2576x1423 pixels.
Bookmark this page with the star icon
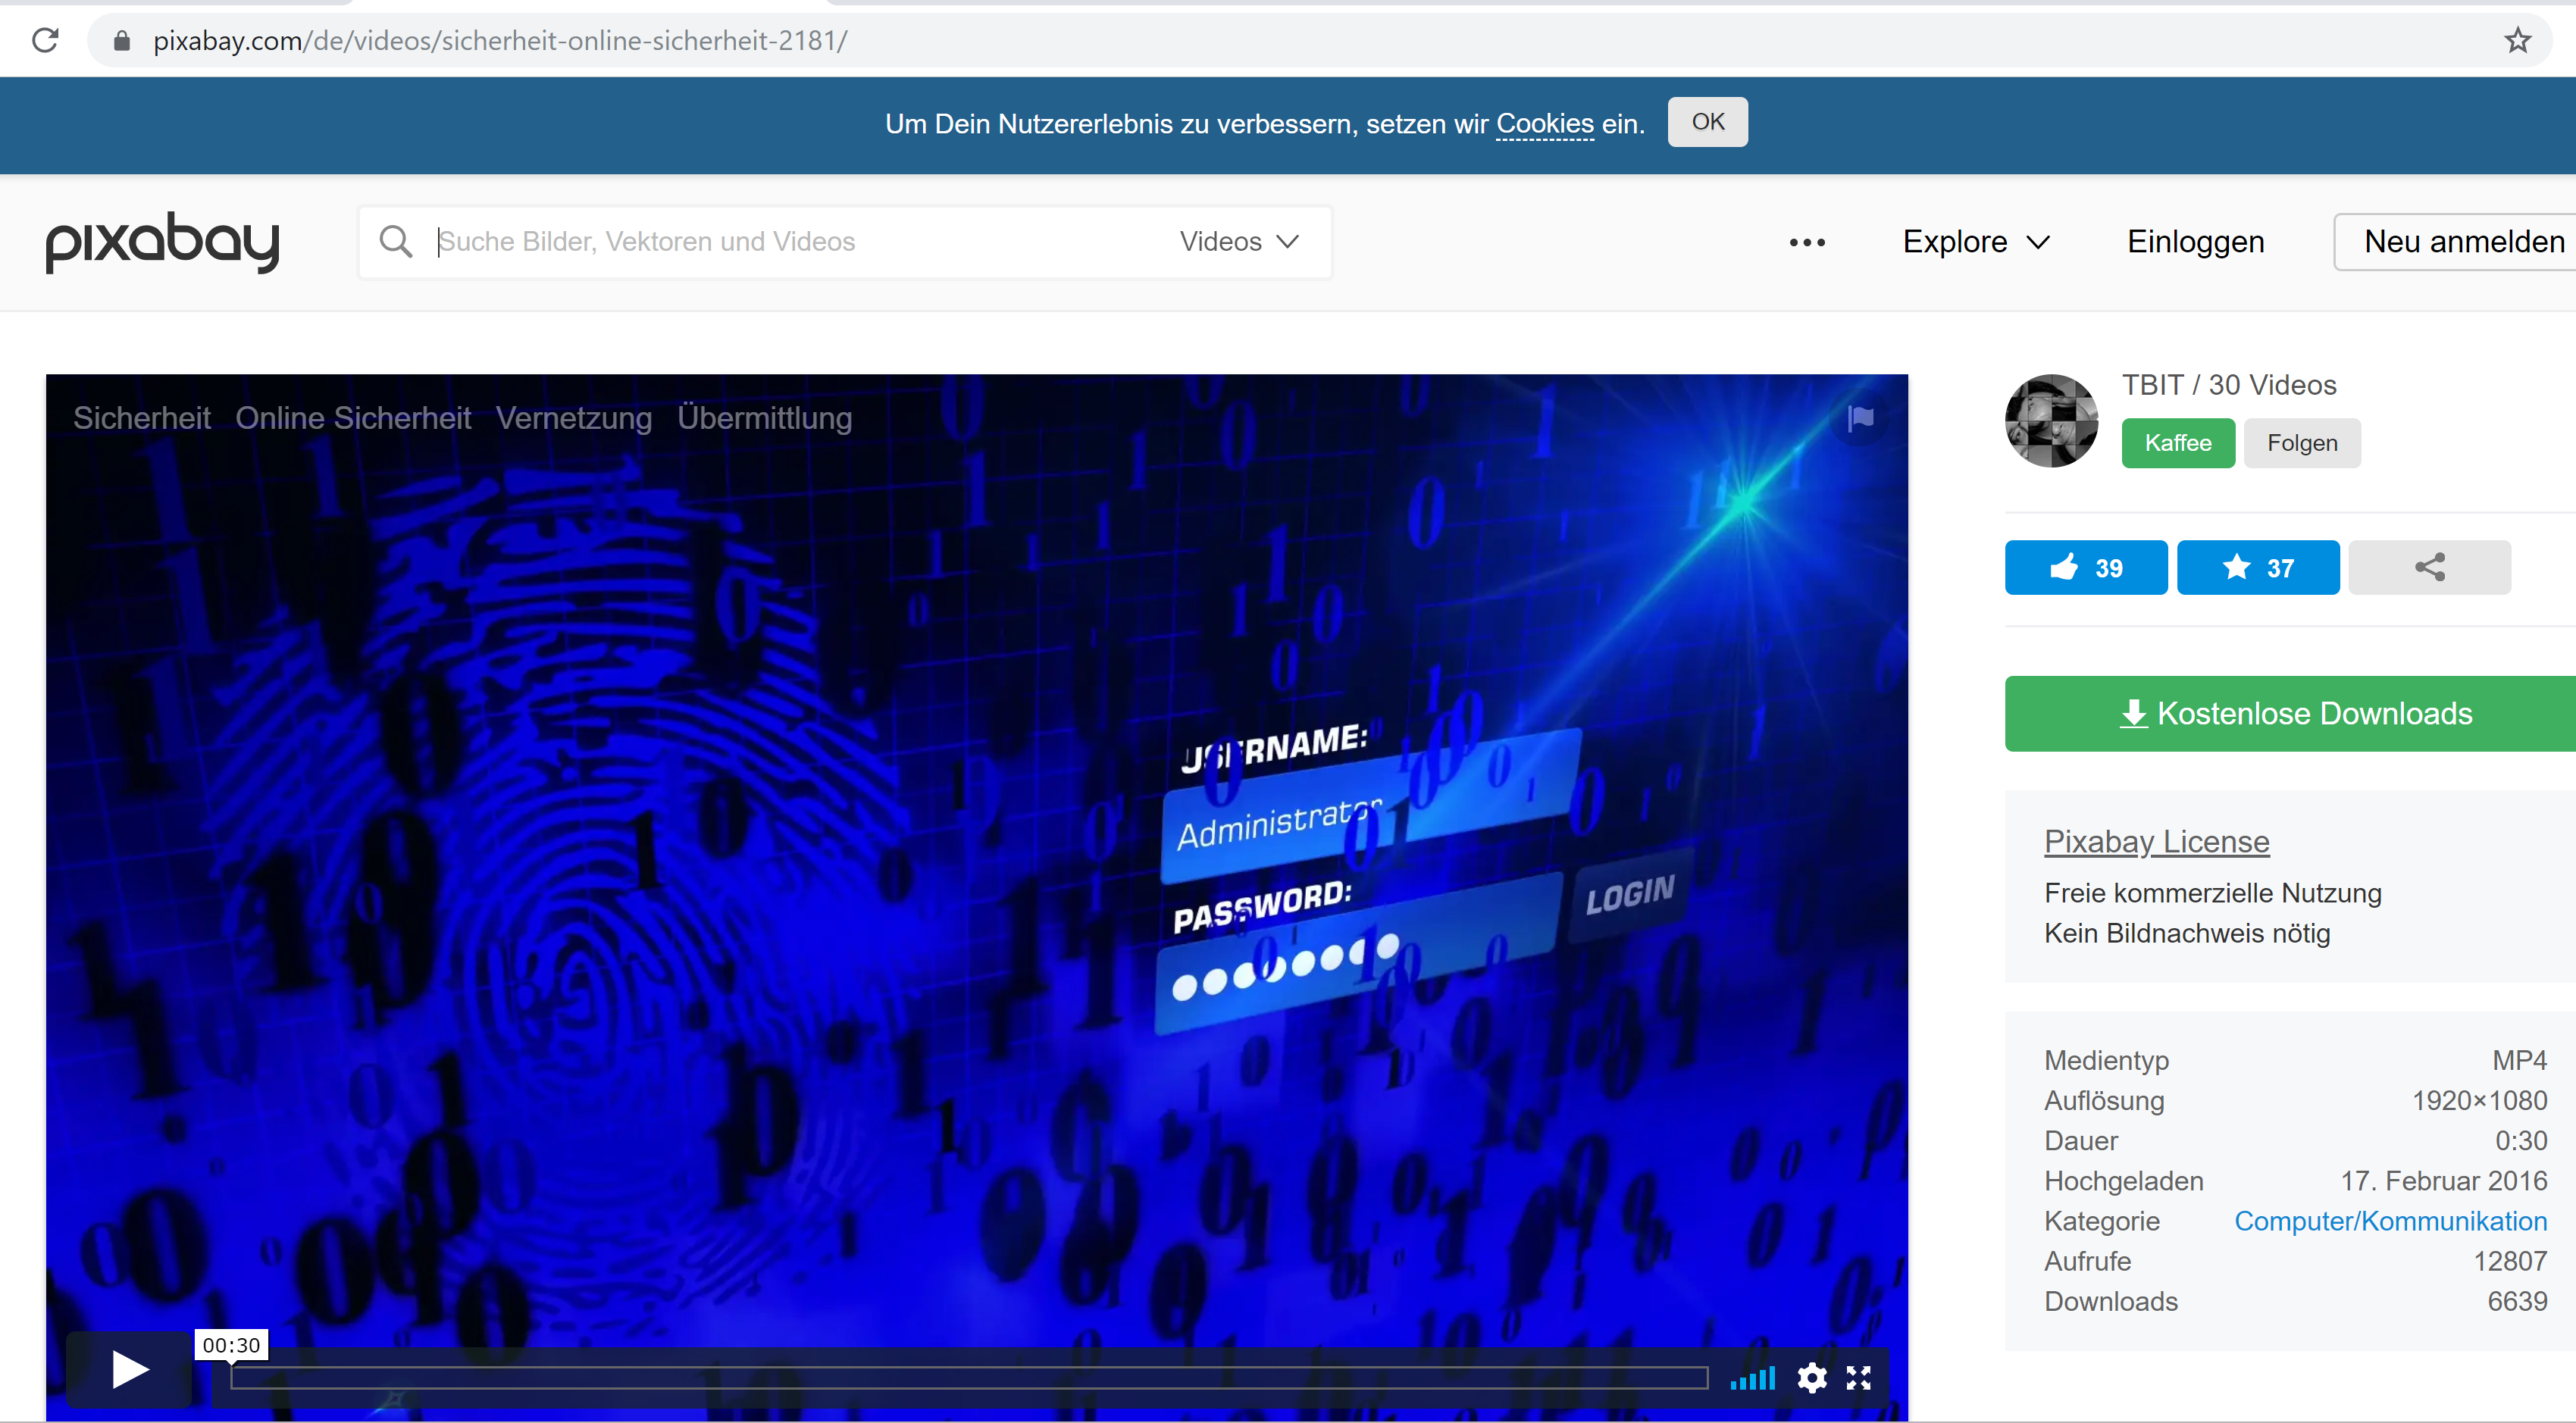2517,40
